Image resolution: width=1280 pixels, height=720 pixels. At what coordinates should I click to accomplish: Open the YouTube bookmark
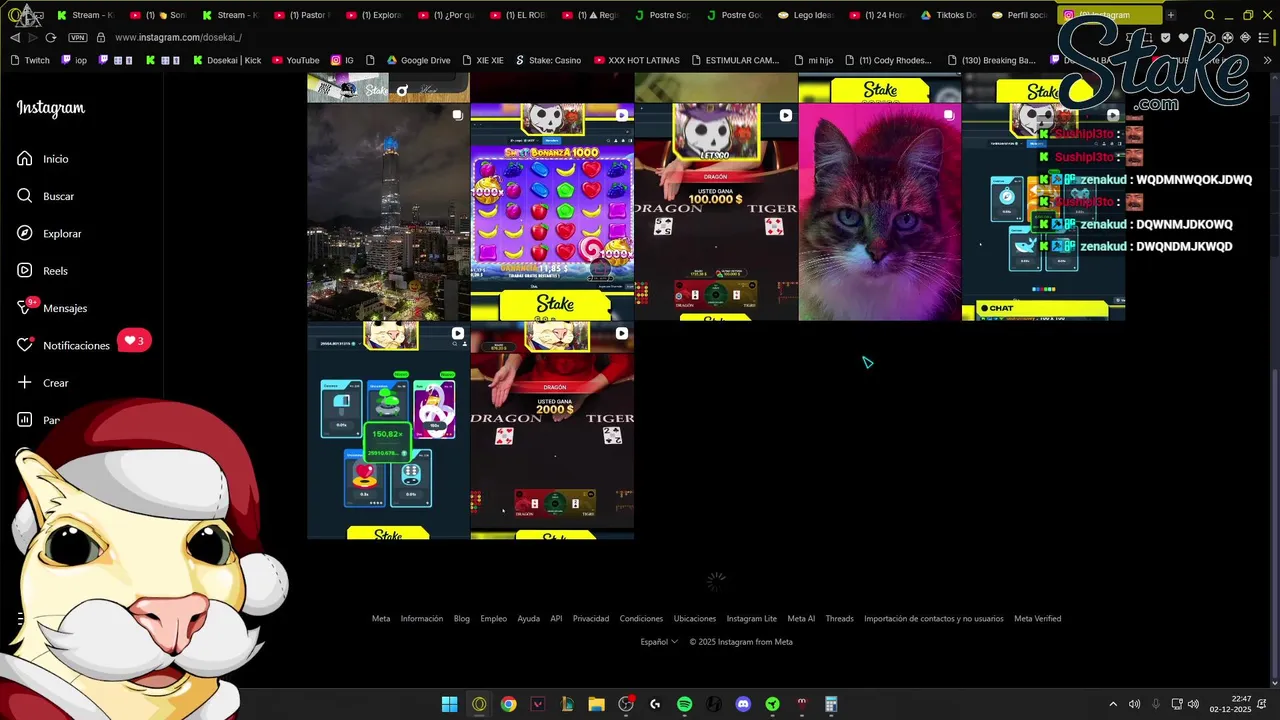click(x=295, y=60)
